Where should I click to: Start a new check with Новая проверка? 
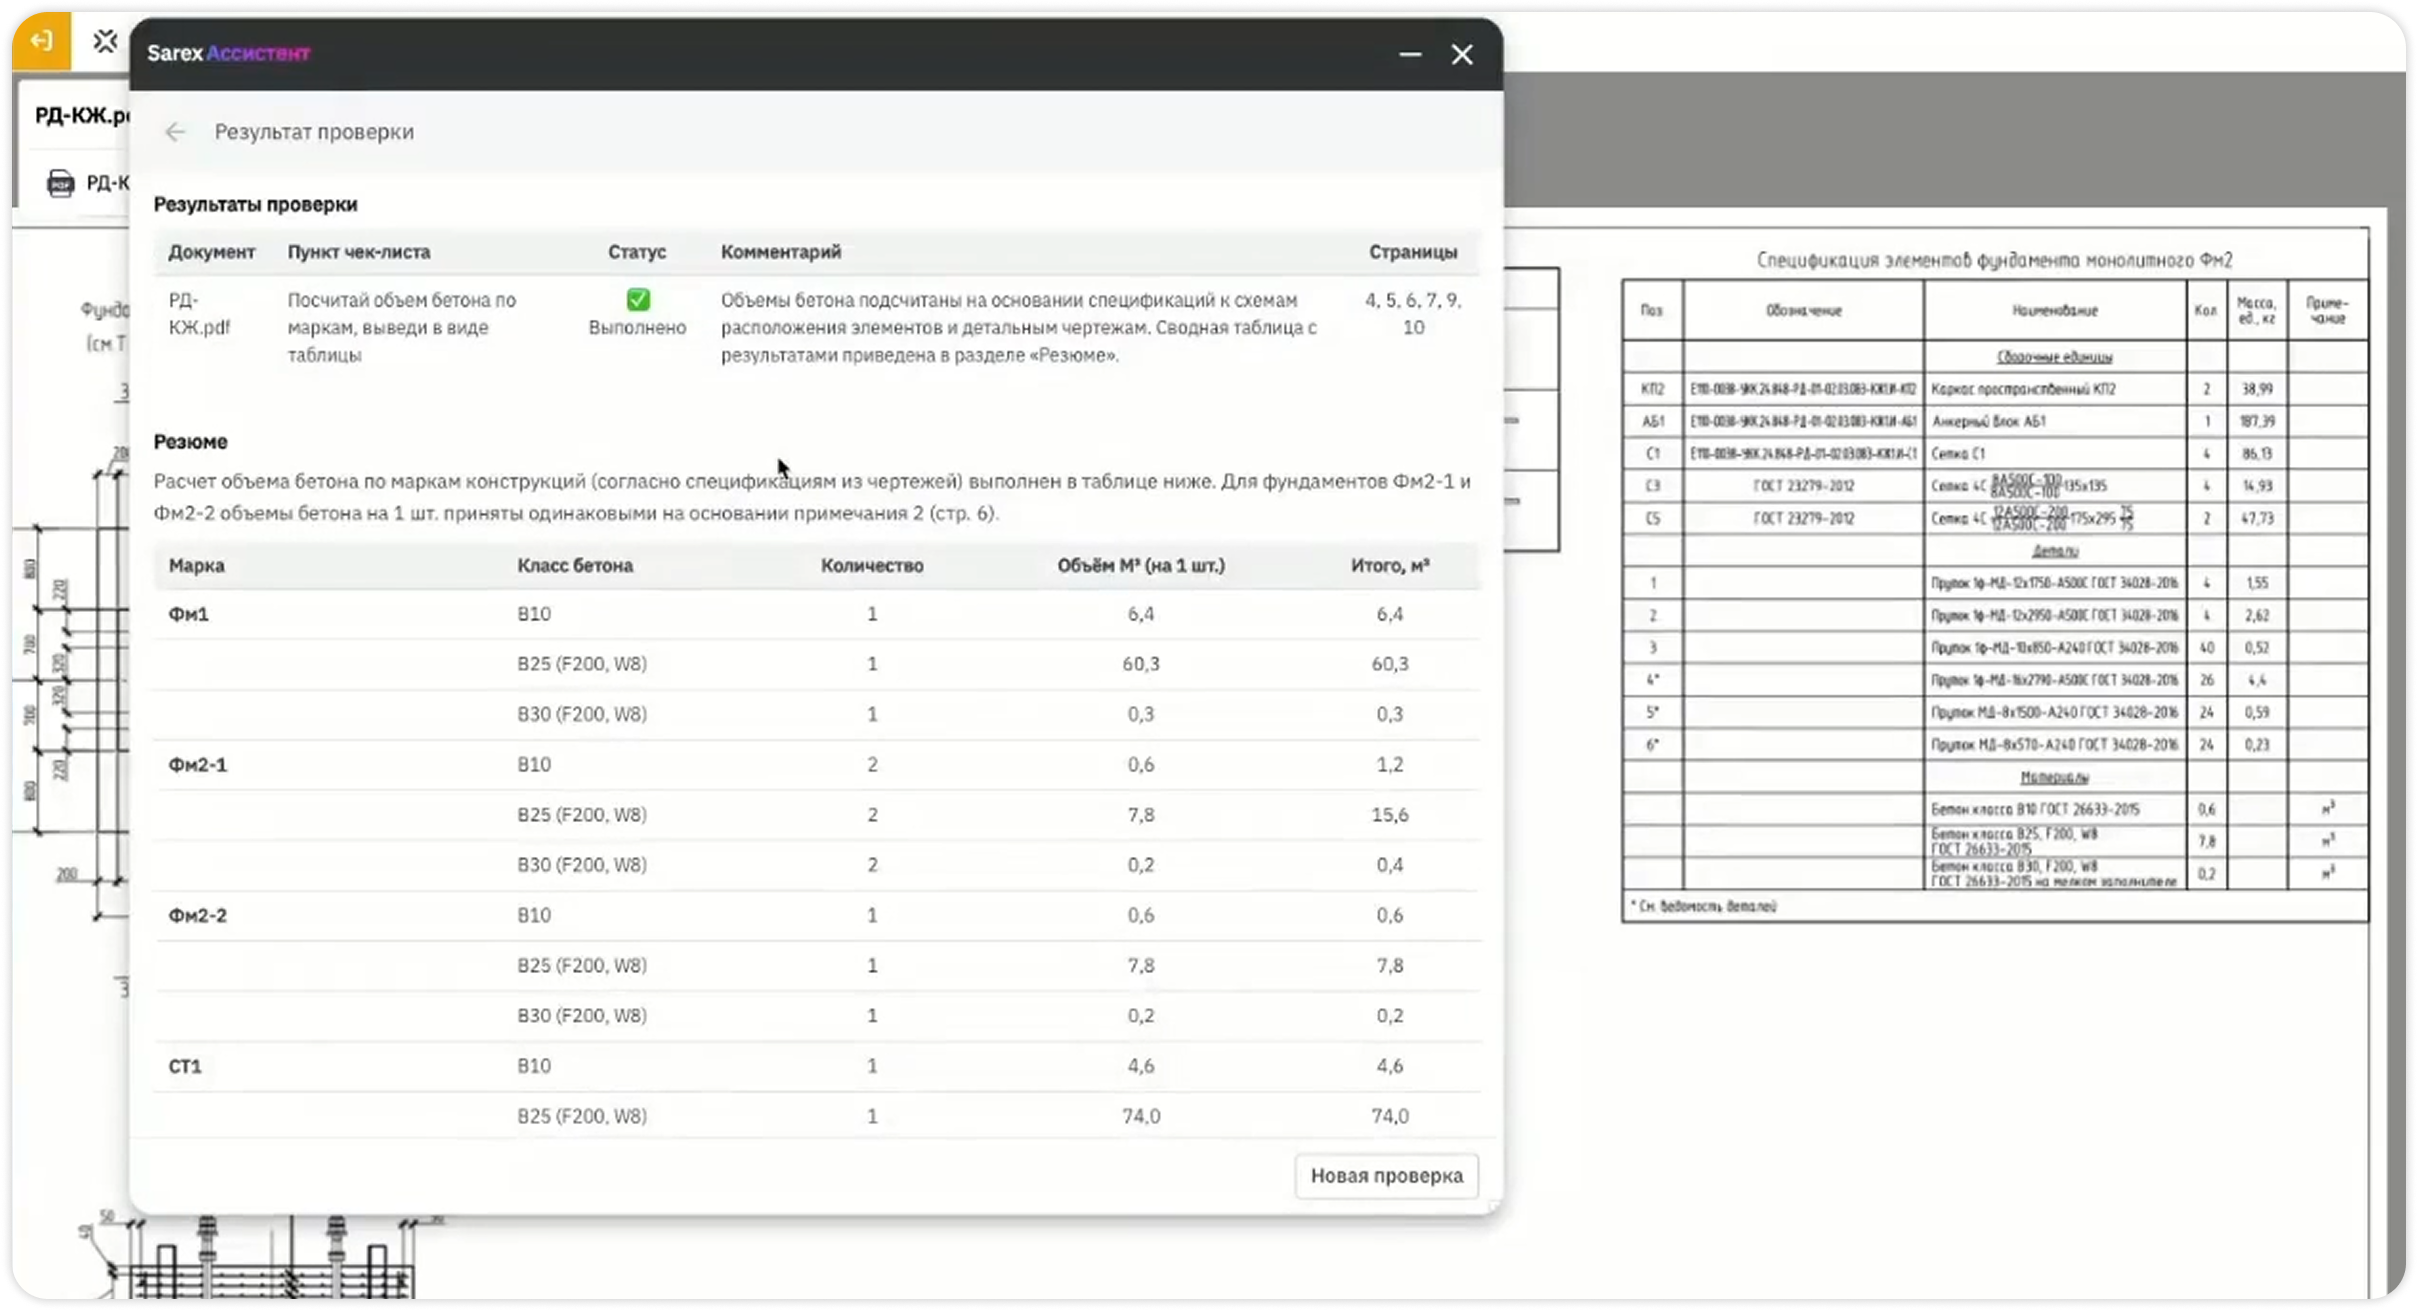(1386, 1176)
